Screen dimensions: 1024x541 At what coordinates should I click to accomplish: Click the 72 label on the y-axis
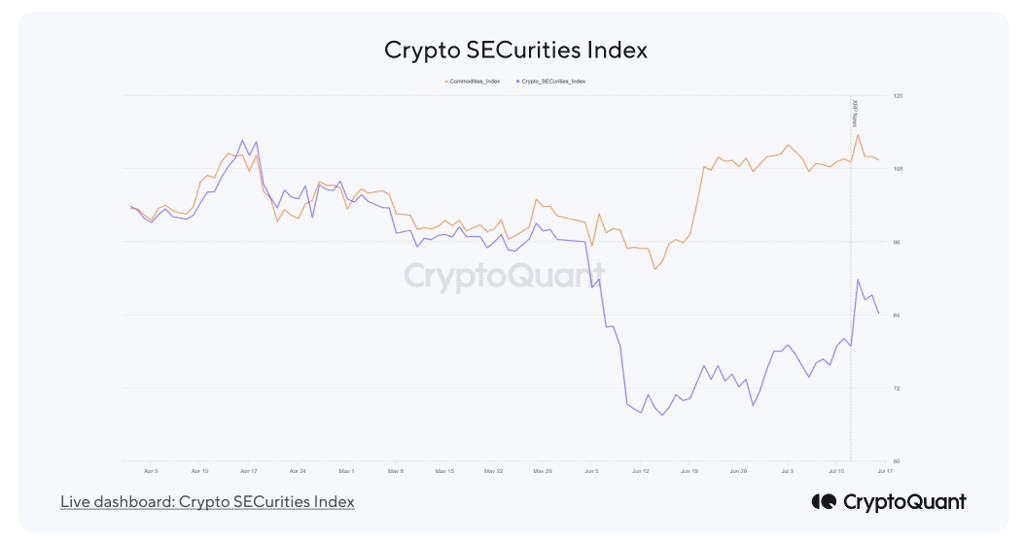[x=897, y=388]
